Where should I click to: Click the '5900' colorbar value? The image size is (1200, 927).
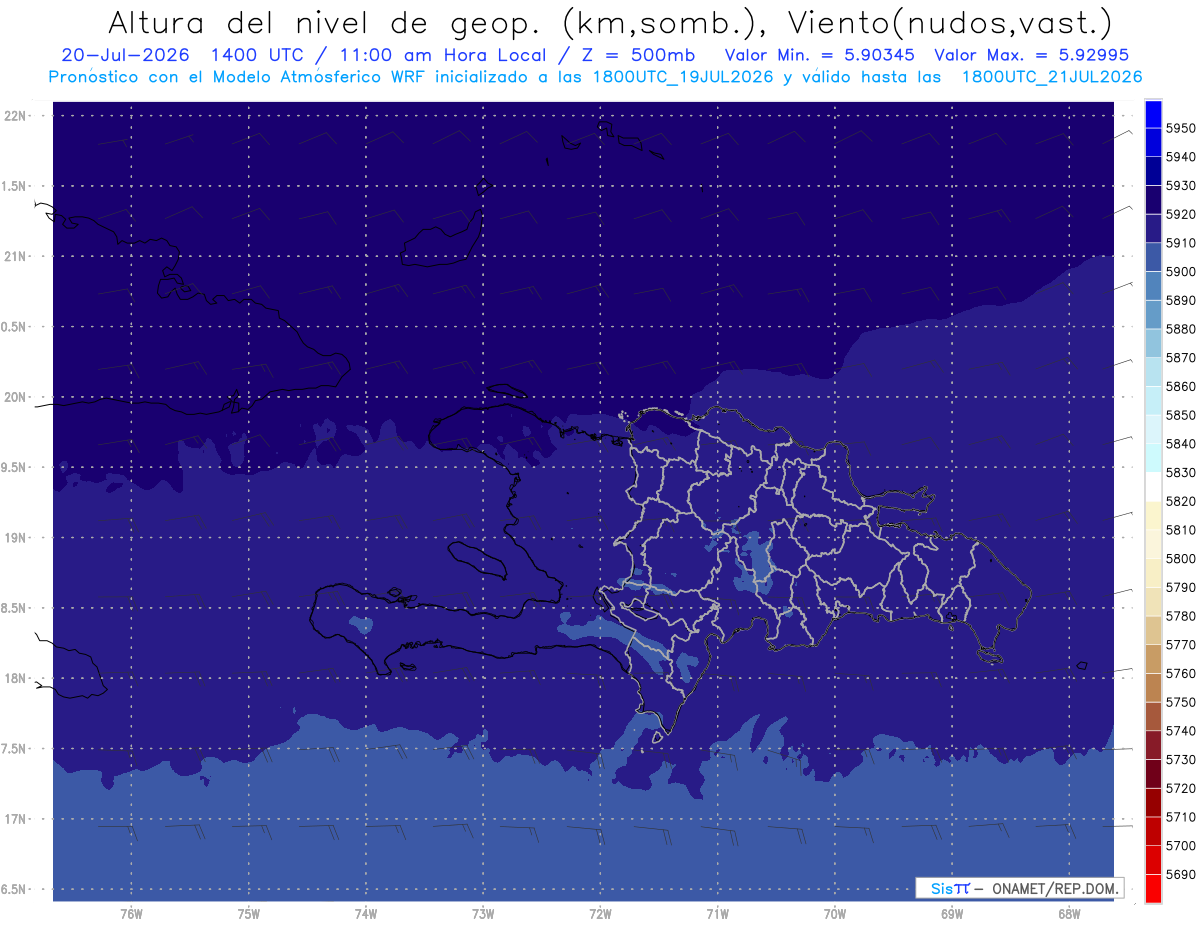tap(1181, 272)
